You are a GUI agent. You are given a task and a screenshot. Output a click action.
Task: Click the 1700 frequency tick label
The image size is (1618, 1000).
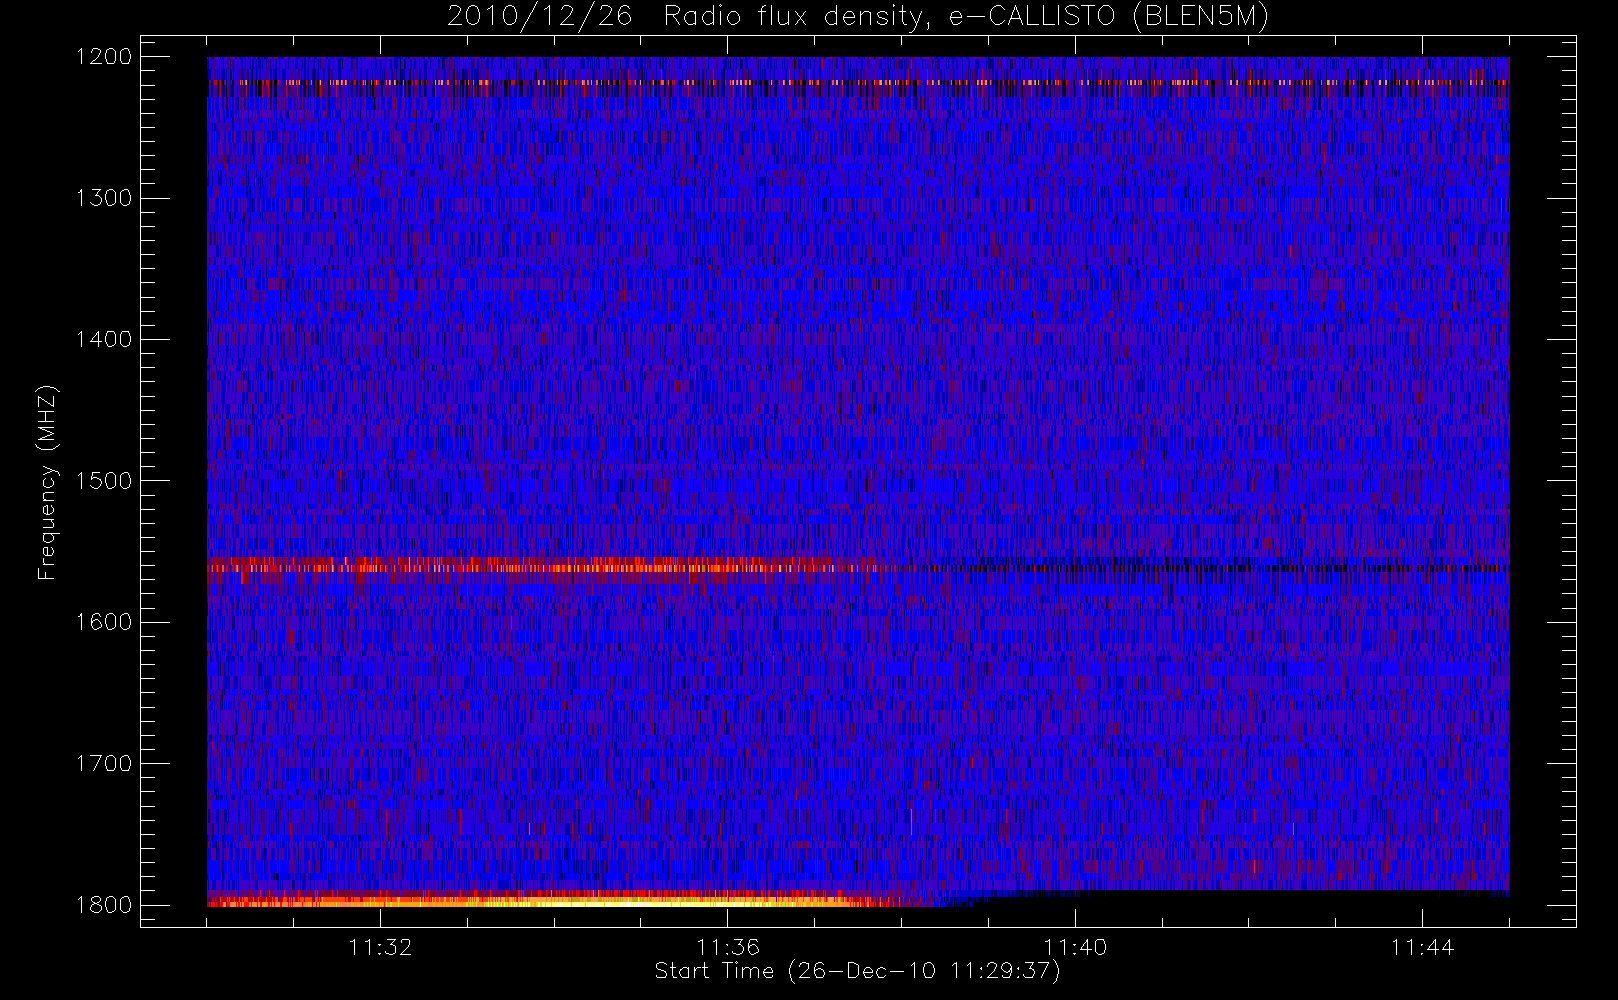pyautogui.click(x=104, y=763)
